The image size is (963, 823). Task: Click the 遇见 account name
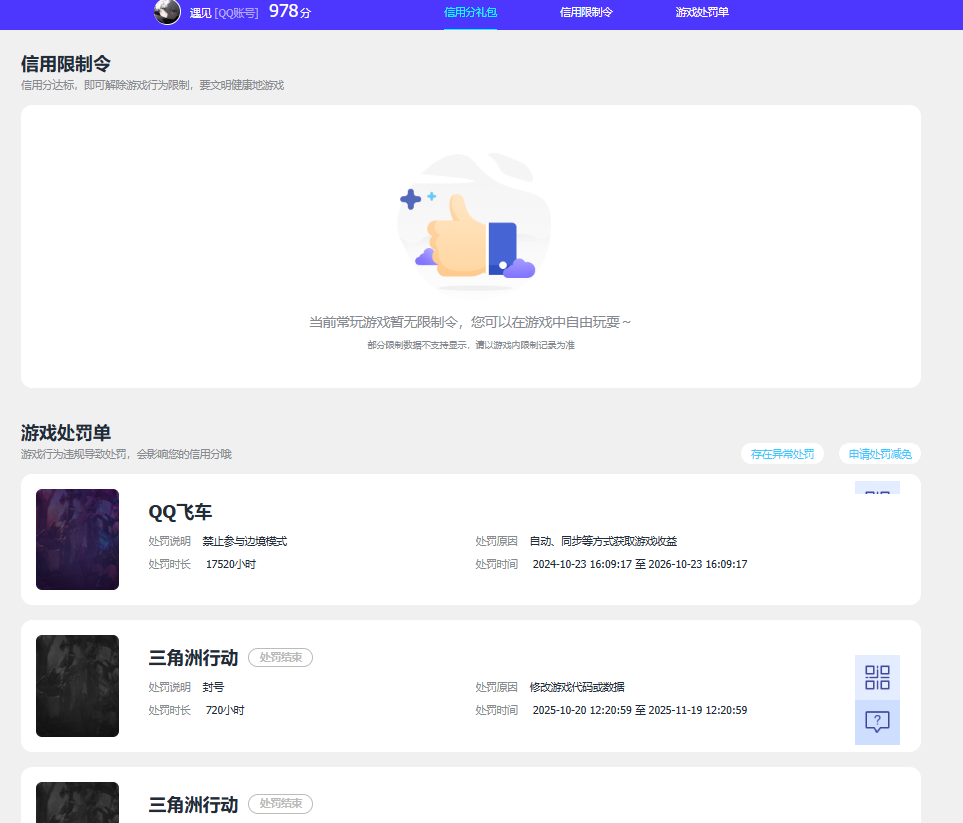click(x=201, y=13)
